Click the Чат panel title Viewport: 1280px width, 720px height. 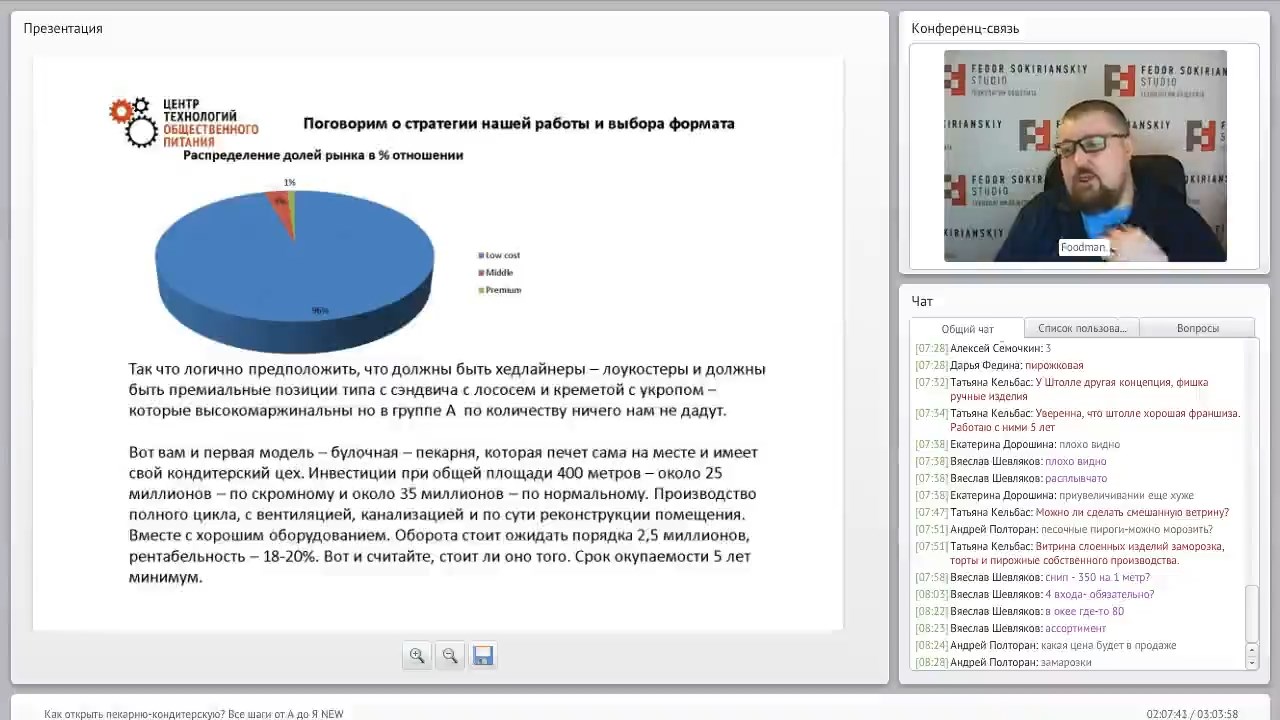922,301
